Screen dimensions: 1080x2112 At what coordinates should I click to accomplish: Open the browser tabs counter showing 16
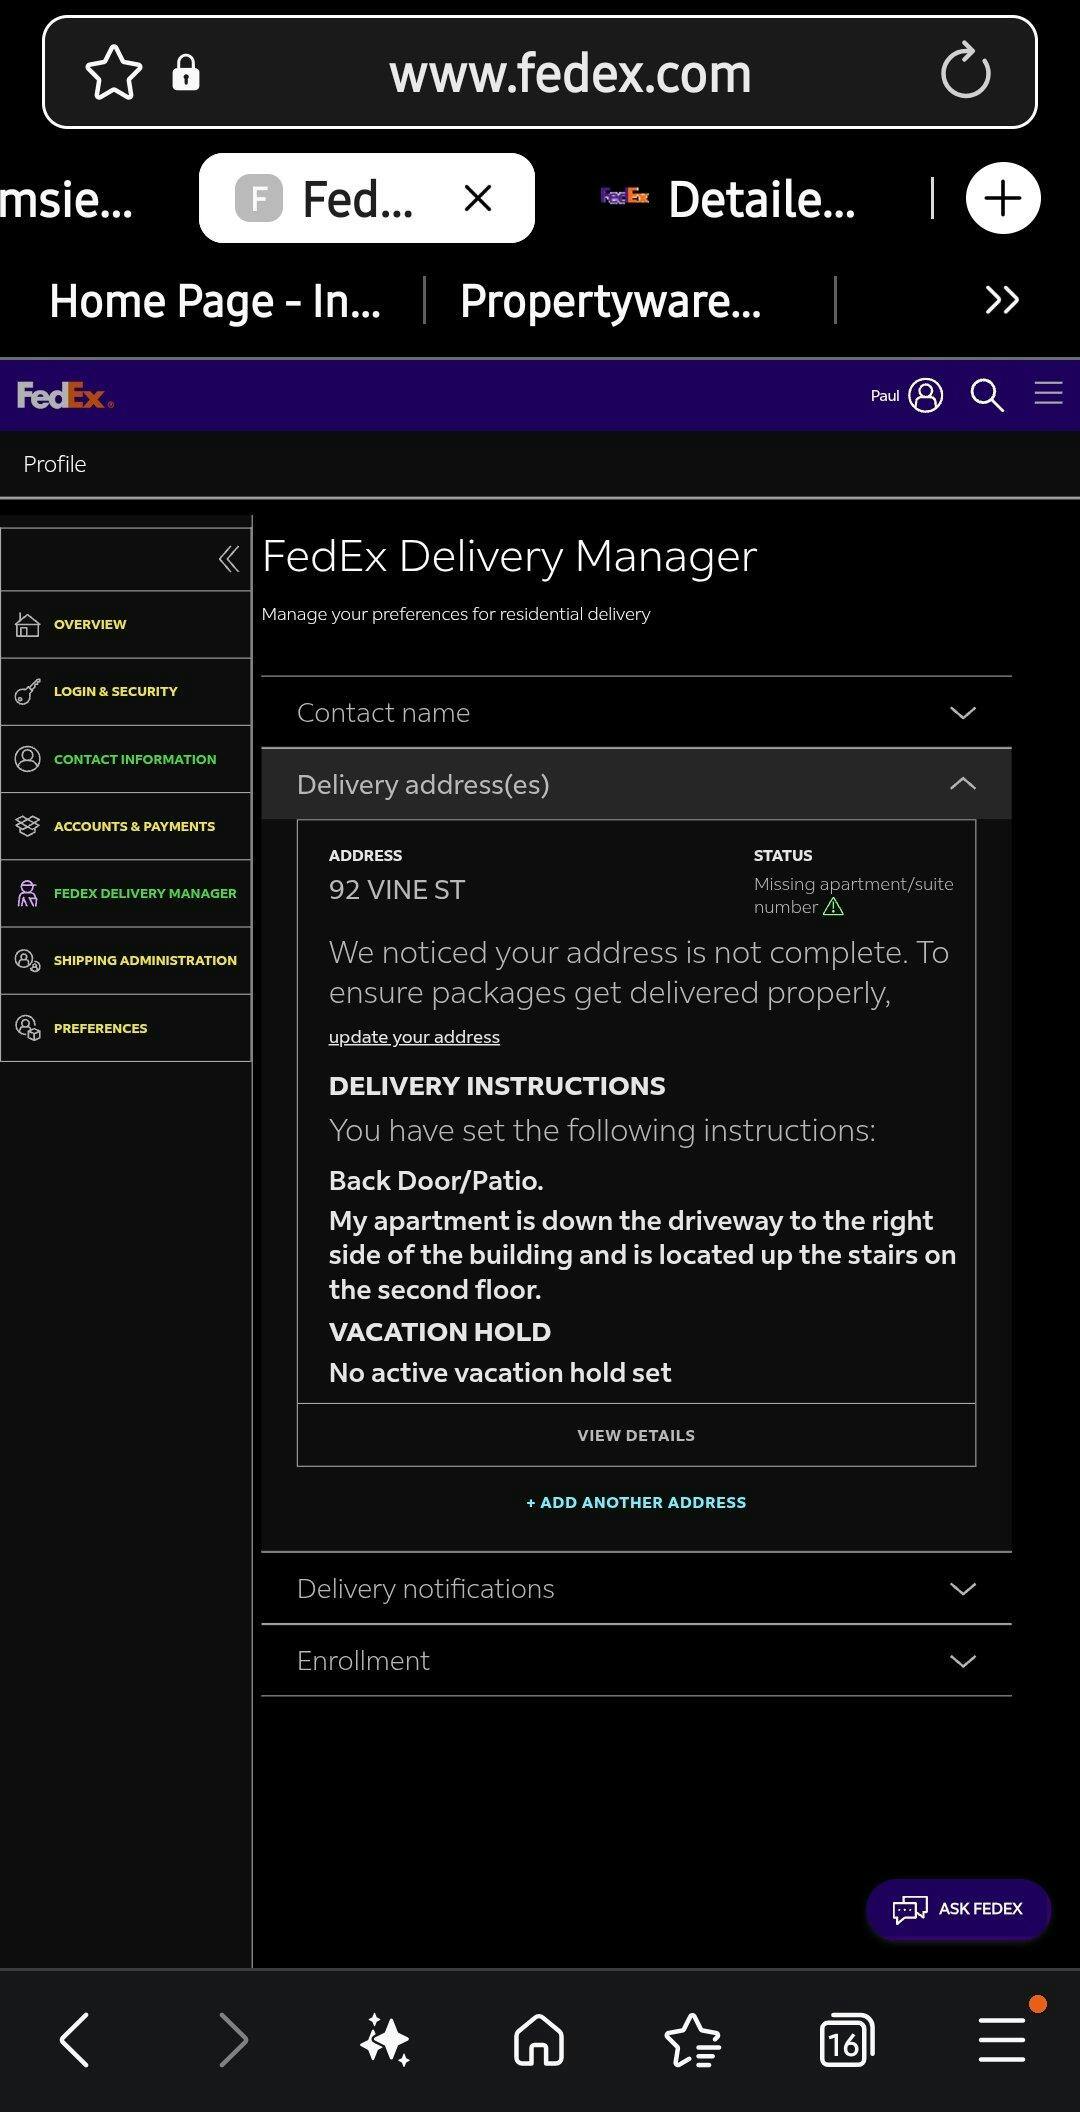click(846, 2040)
